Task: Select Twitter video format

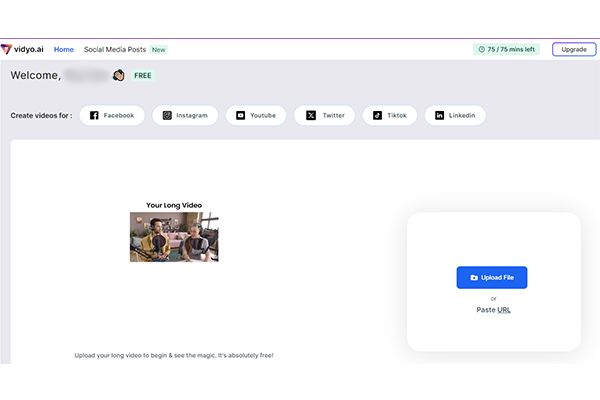Action: (324, 115)
